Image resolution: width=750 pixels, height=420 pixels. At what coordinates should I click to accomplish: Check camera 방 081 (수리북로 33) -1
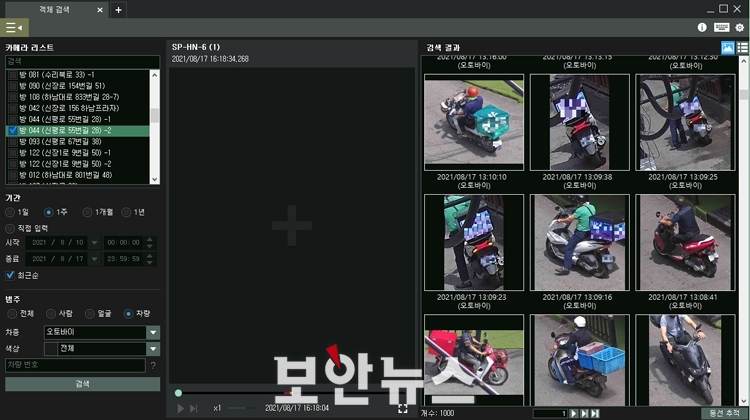point(12,75)
